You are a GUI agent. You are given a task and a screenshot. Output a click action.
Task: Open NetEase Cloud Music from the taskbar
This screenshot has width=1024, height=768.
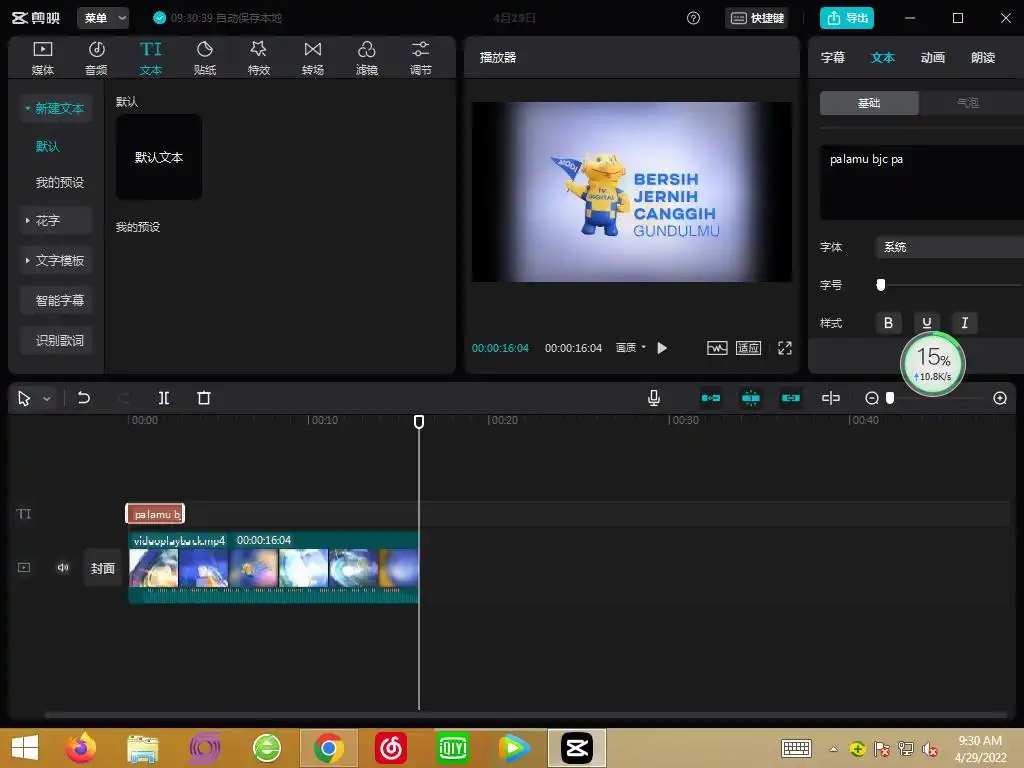(x=391, y=748)
